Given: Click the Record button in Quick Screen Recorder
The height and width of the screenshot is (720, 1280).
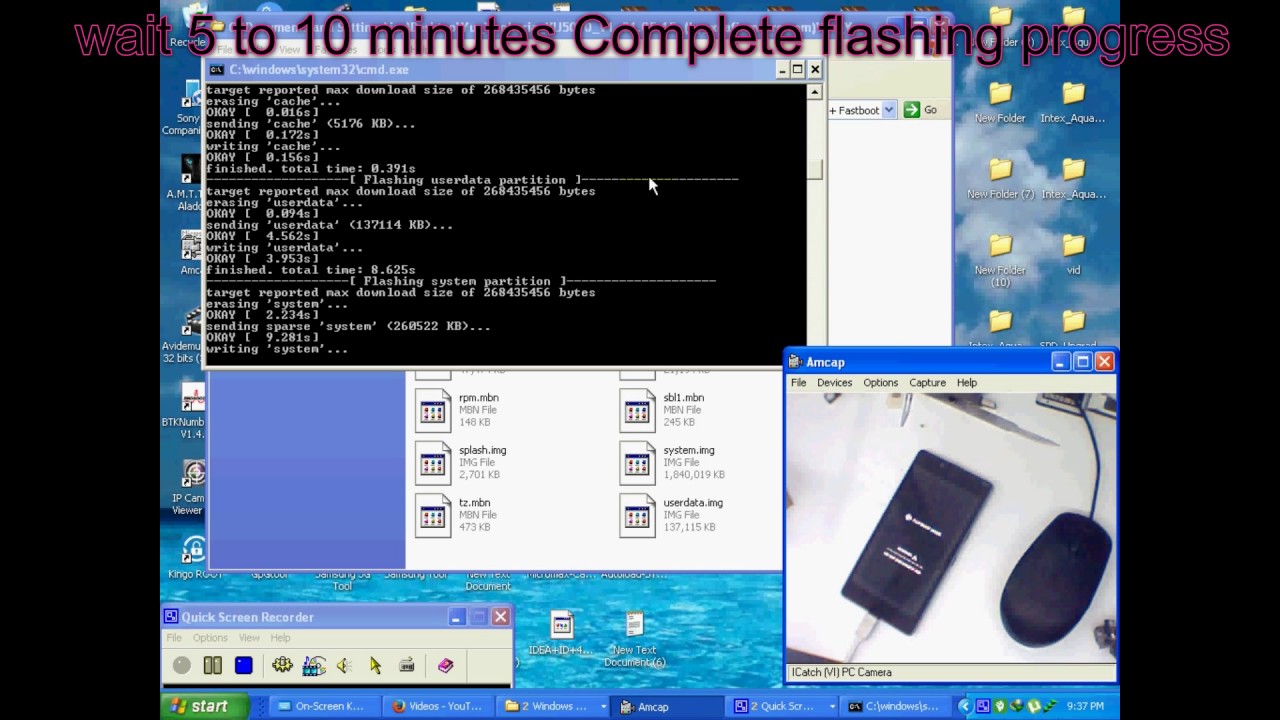Looking at the screenshot, I should 182,665.
